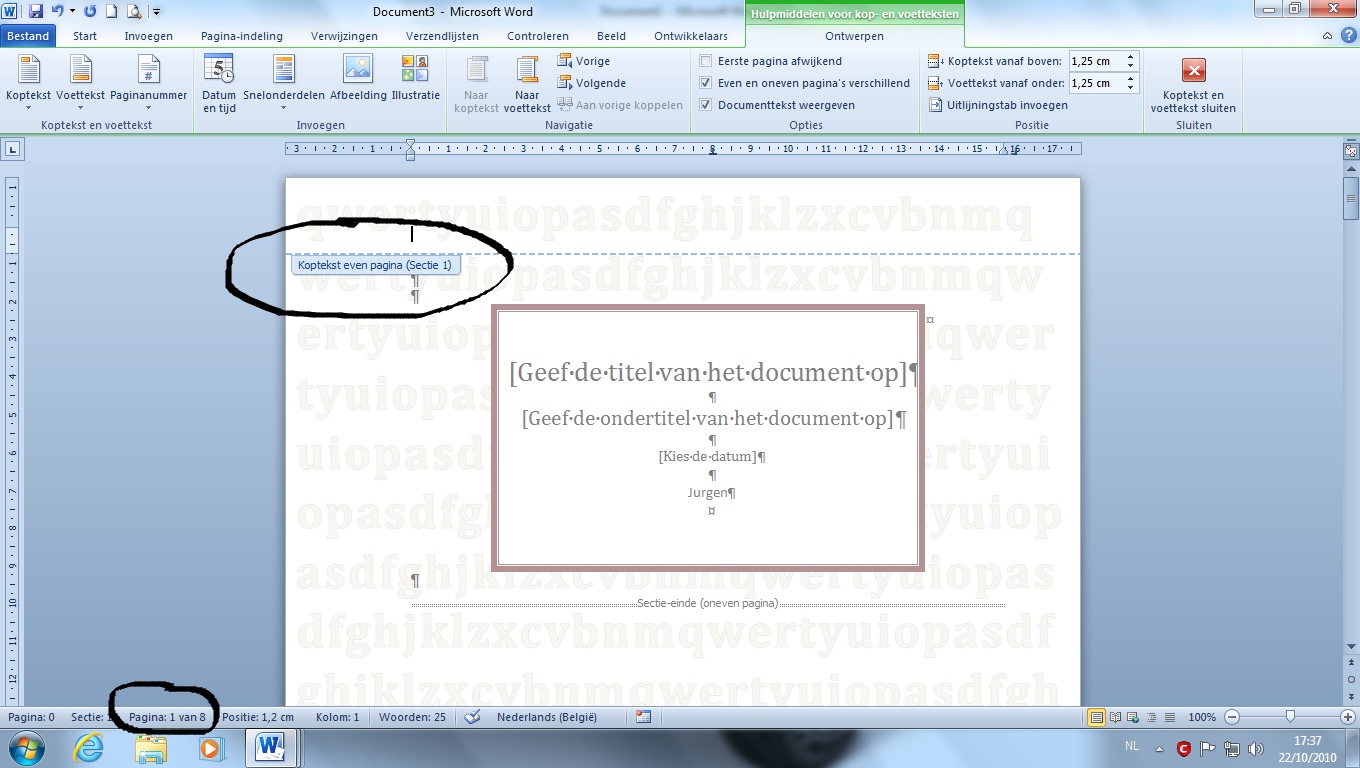Click Pagina: 1 van 8 indicator

click(x=167, y=717)
